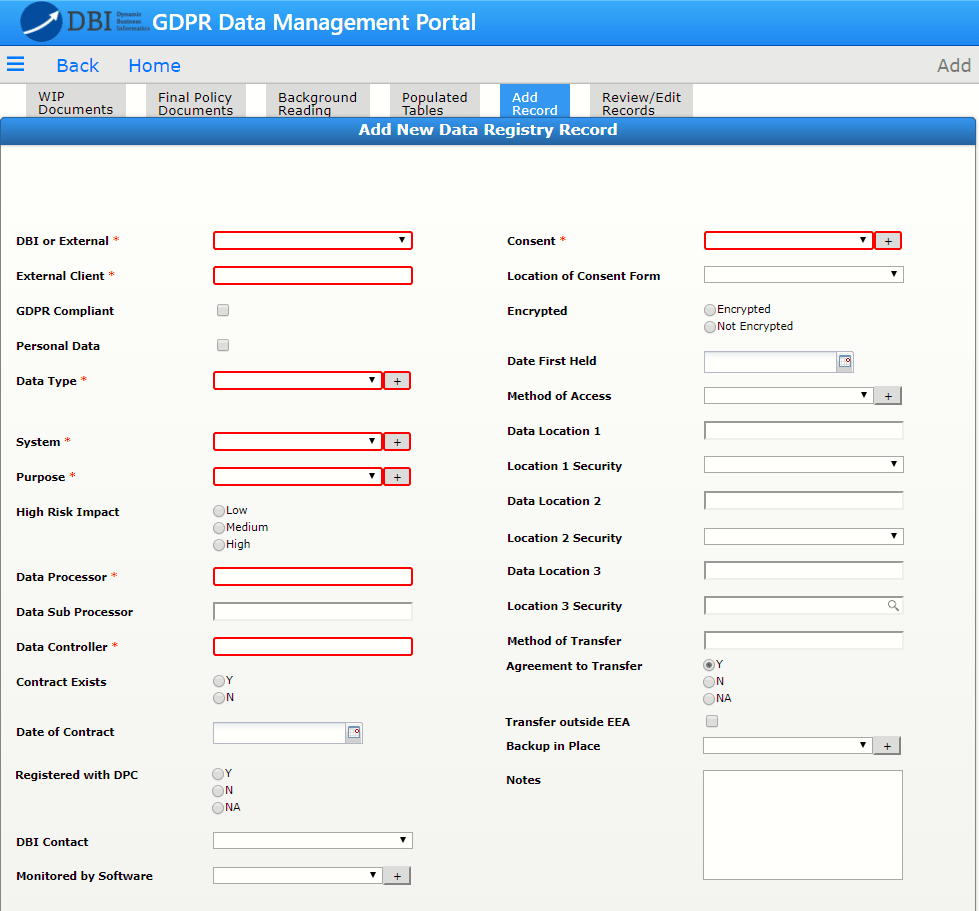Click into Data Sub Processor field
The image size is (979, 911).
pos(313,611)
